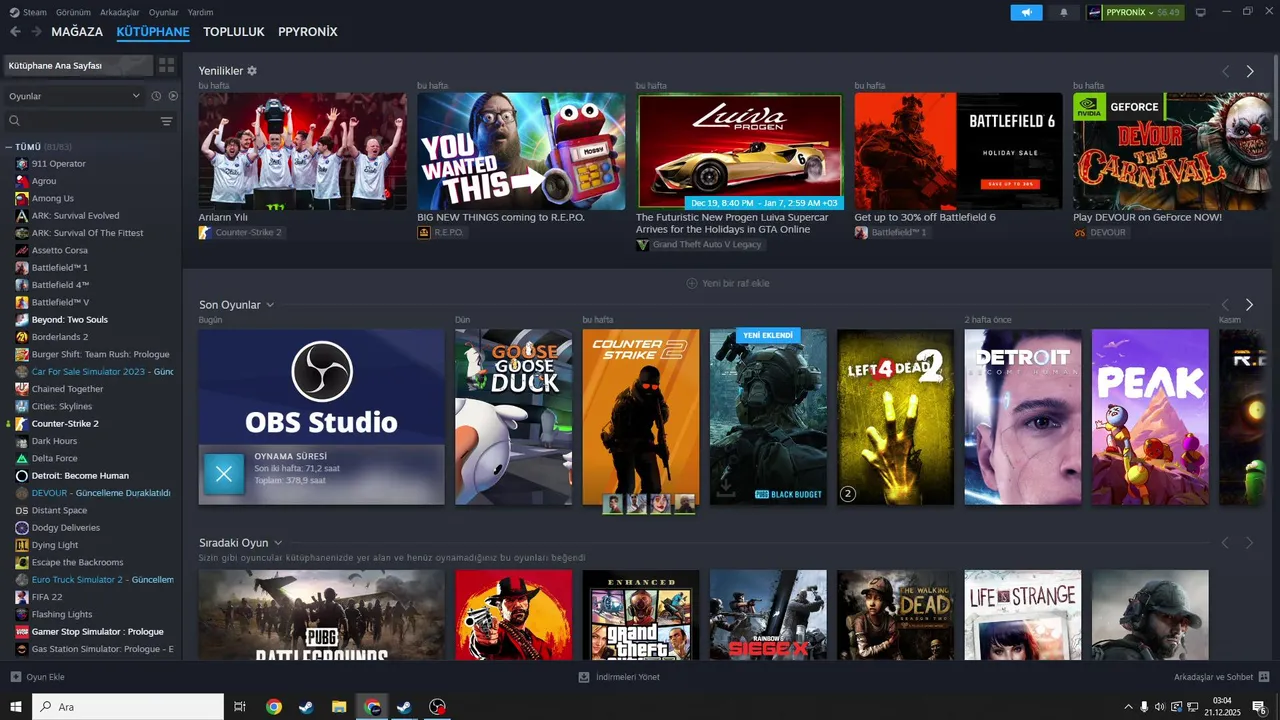This screenshot has width=1280, height=720.
Task: Open the Oyunlar menu in menu bar
Action: click(x=164, y=12)
